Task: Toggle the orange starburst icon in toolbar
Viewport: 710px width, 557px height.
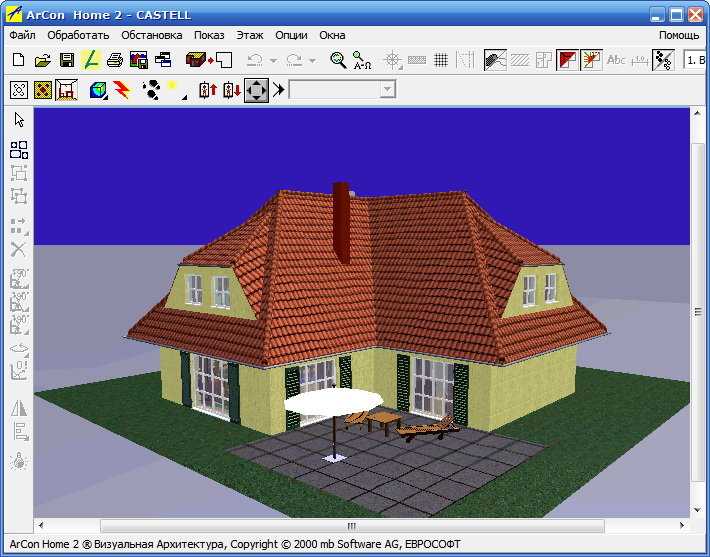Action: [x=591, y=60]
